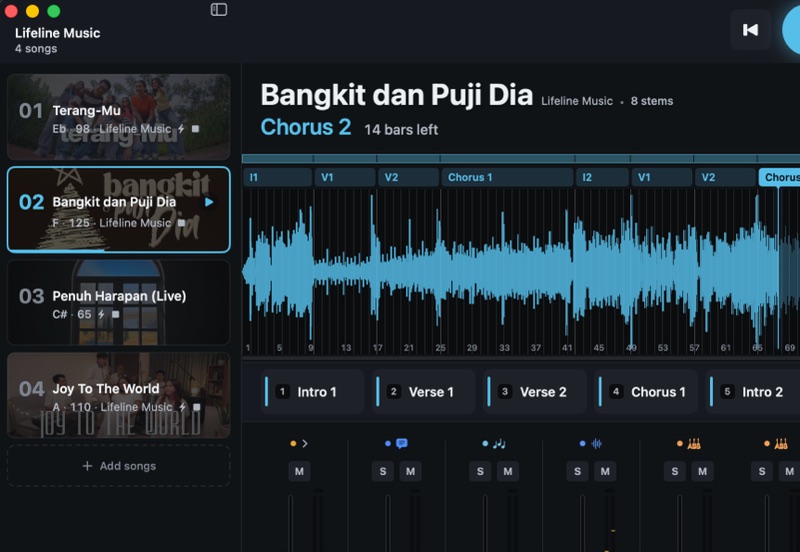Mute the first channel with the chevron

tap(299, 471)
